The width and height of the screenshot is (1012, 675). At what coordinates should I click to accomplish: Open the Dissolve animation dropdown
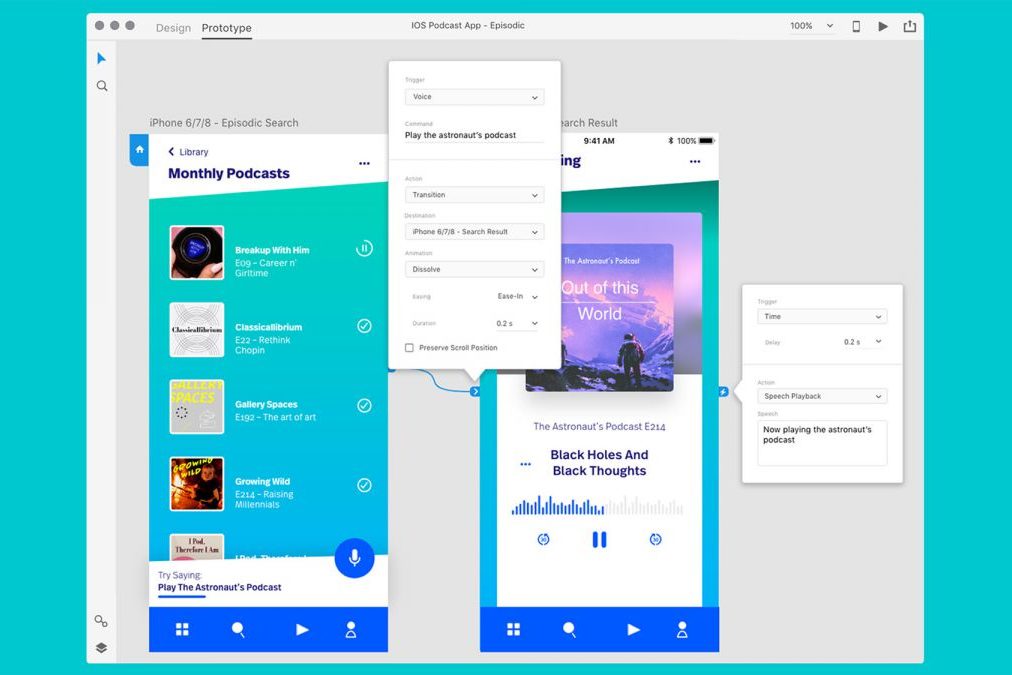pos(474,269)
